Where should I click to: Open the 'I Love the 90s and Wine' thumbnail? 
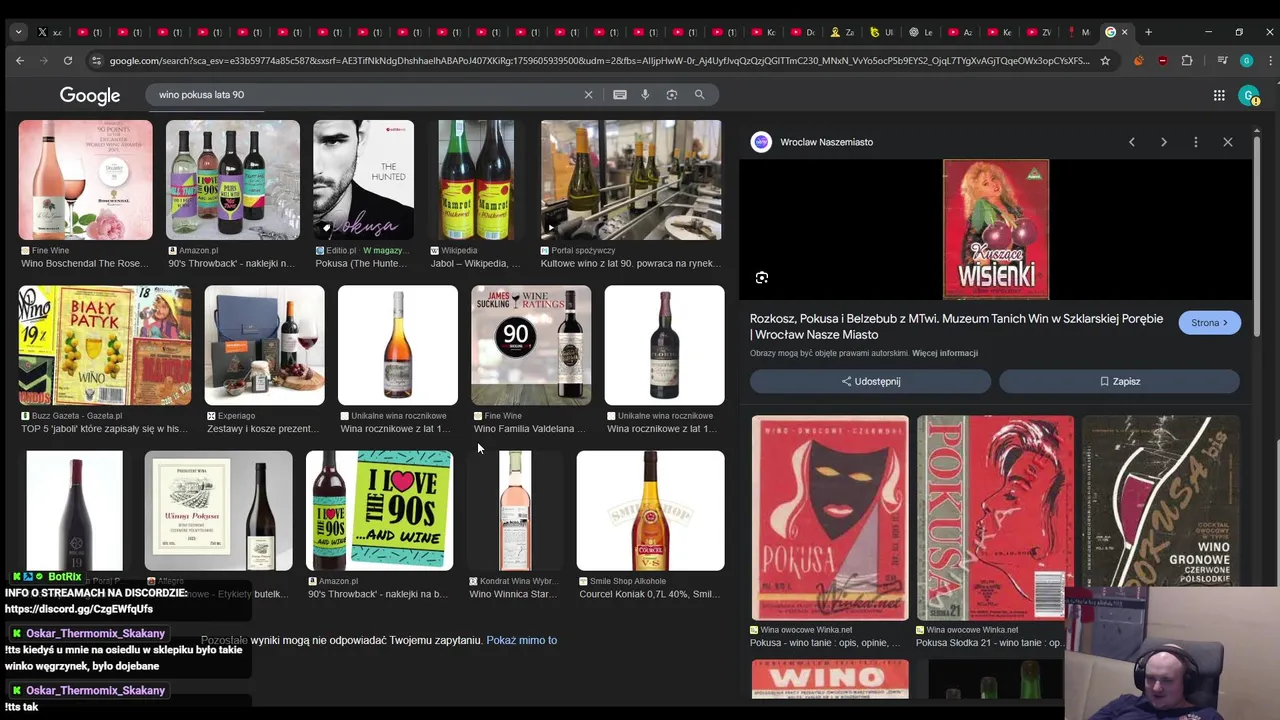point(379,510)
